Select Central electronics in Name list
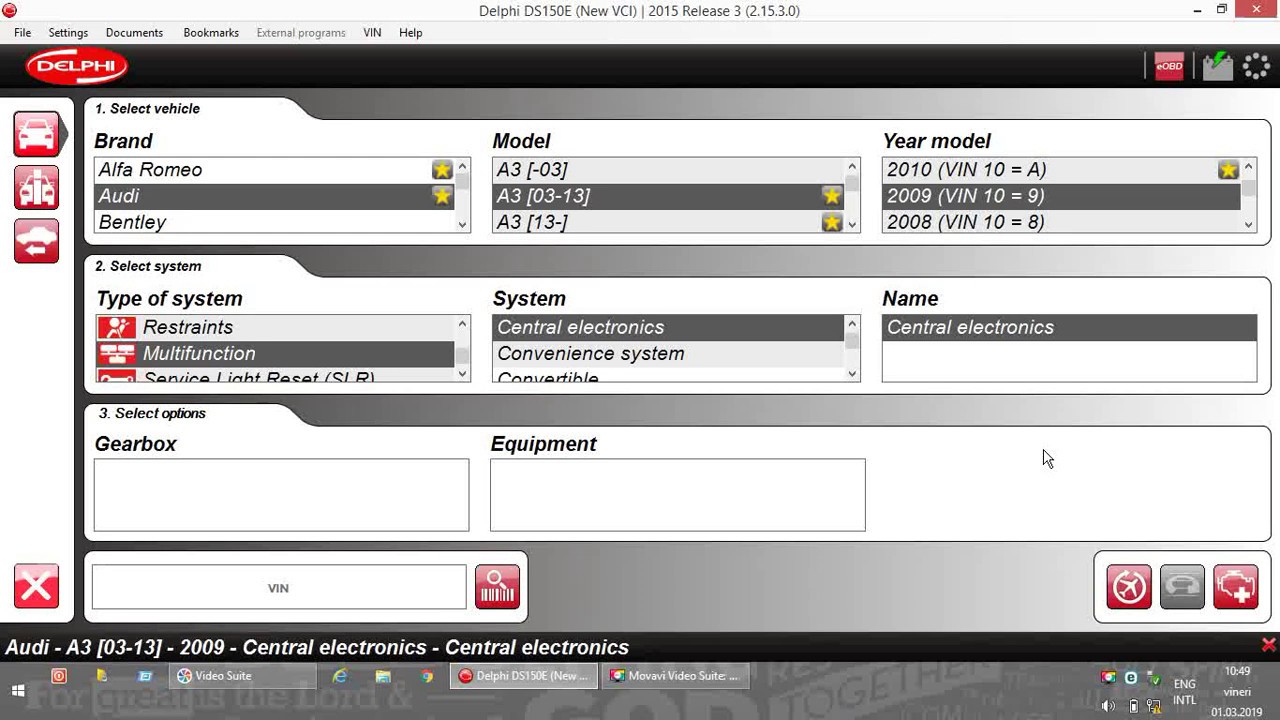 click(1069, 327)
